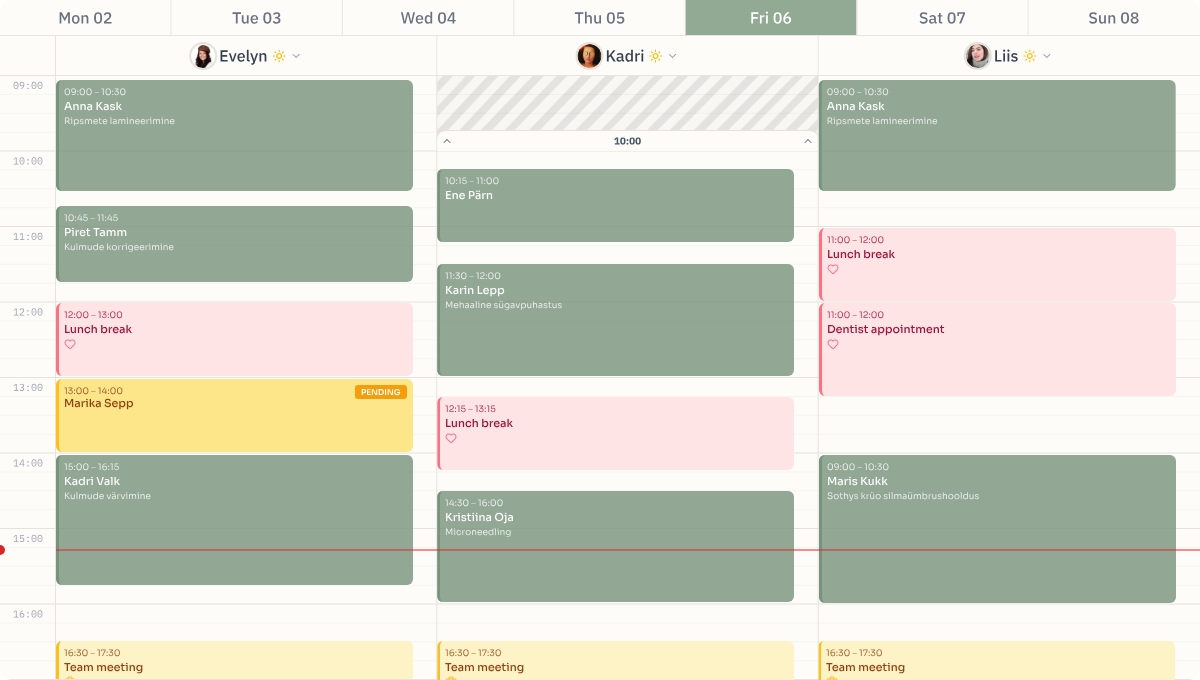The image size is (1200, 680).
Task: Switch to the Sun 08 day tab
Action: pyautogui.click(x=1114, y=18)
